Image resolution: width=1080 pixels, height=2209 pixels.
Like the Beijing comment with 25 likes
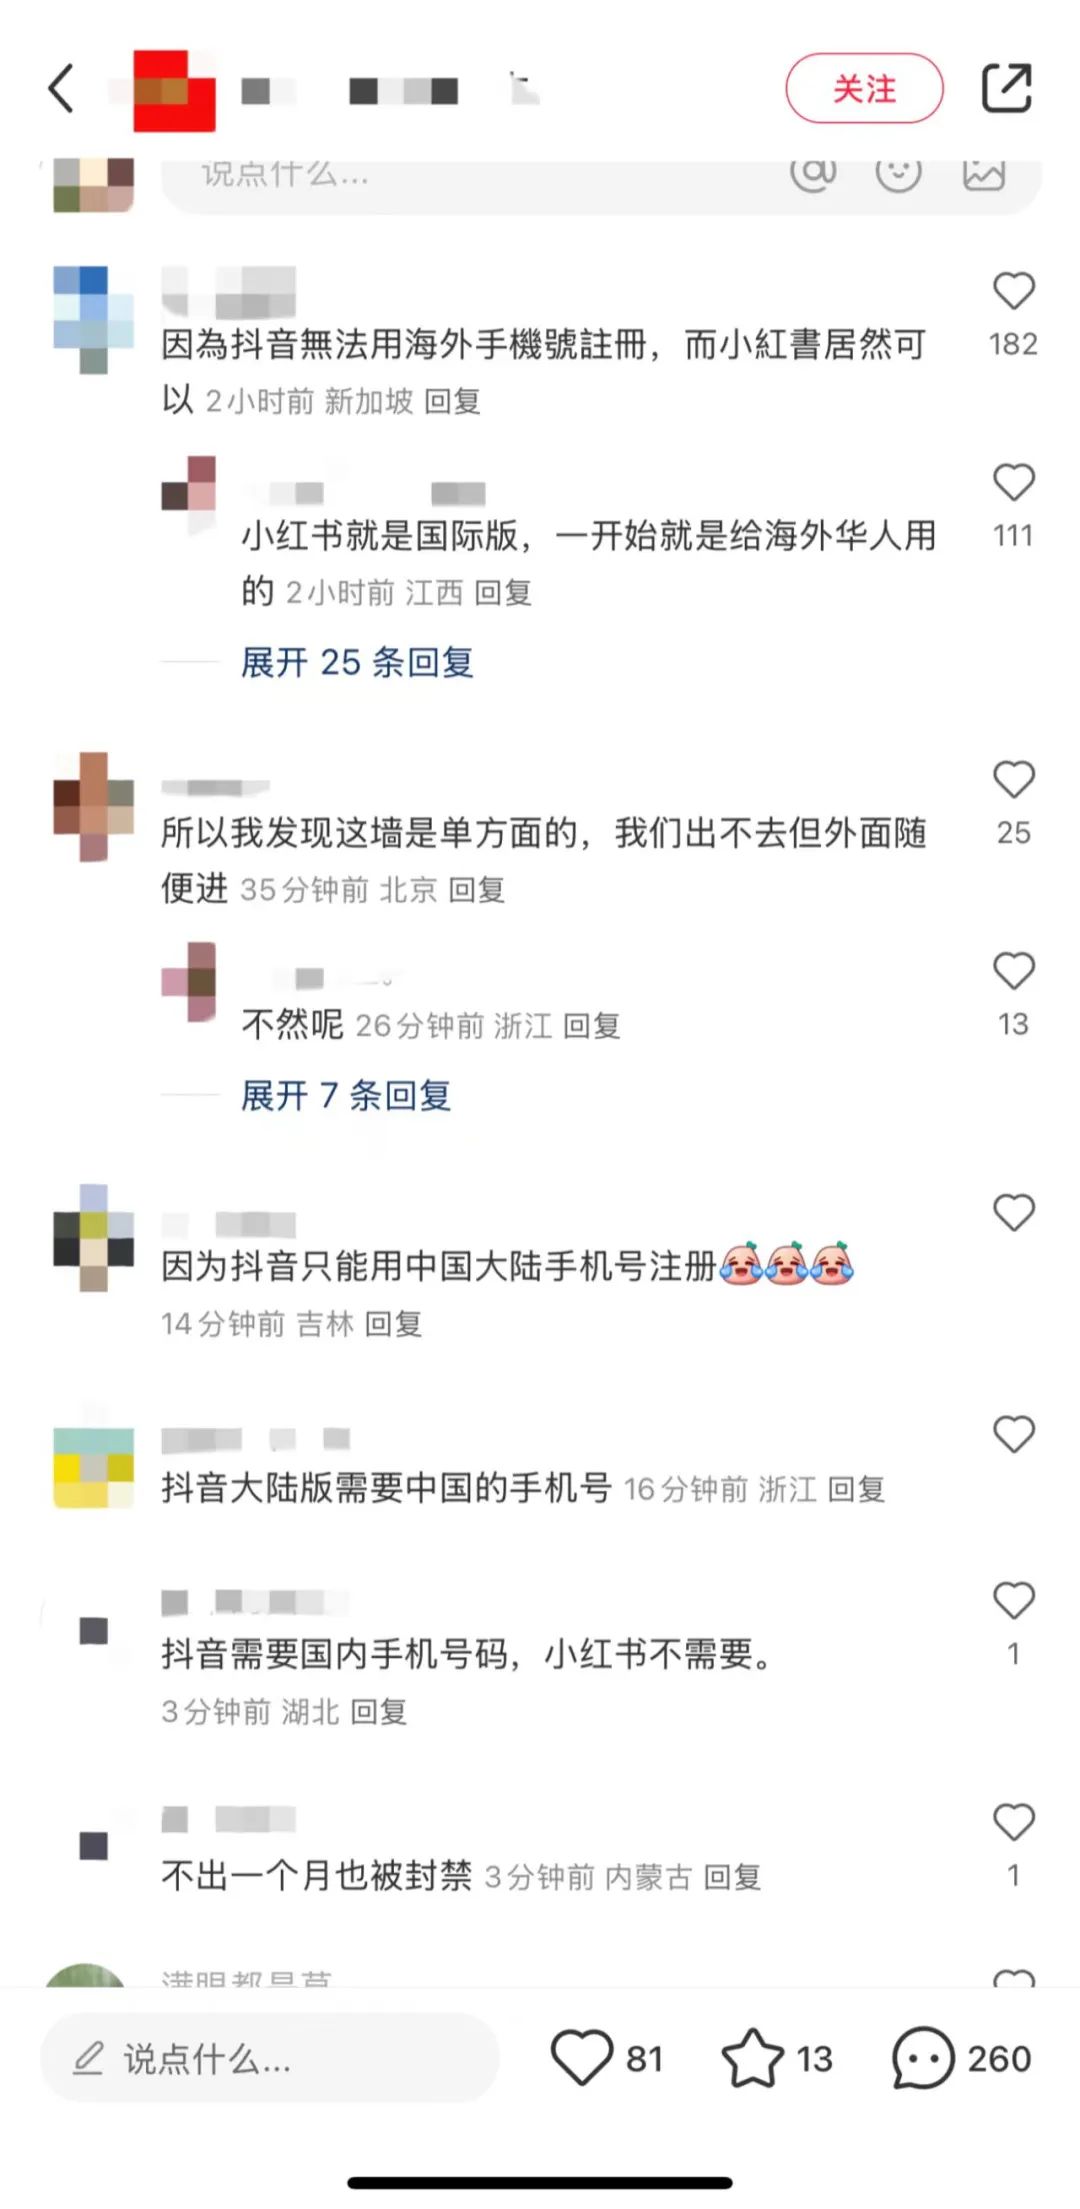[x=1013, y=780]
